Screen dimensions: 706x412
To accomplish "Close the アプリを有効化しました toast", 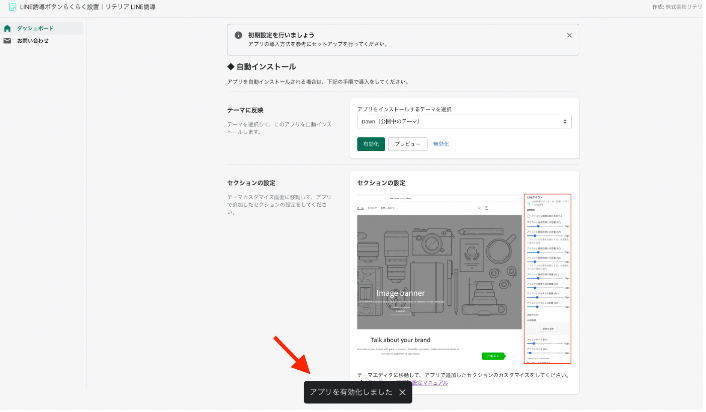I will (403, 394).
